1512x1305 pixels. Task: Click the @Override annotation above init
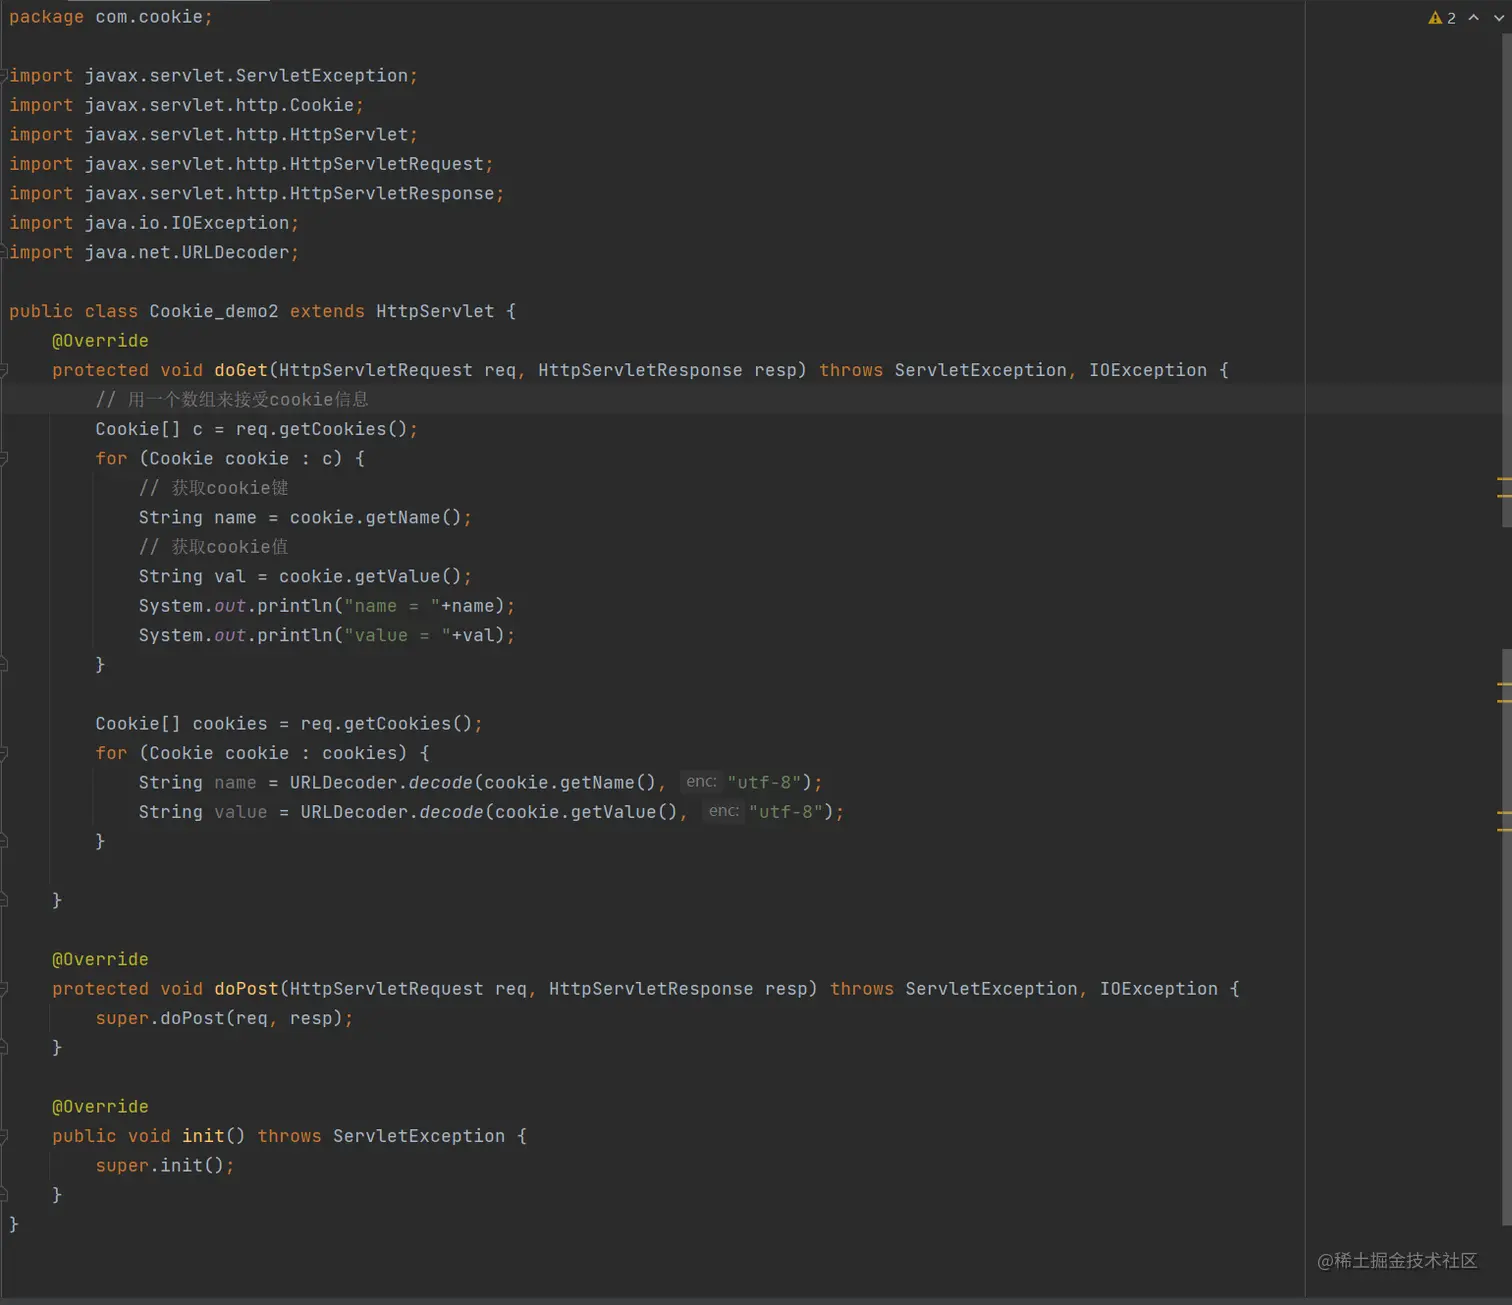(100, 1107)
